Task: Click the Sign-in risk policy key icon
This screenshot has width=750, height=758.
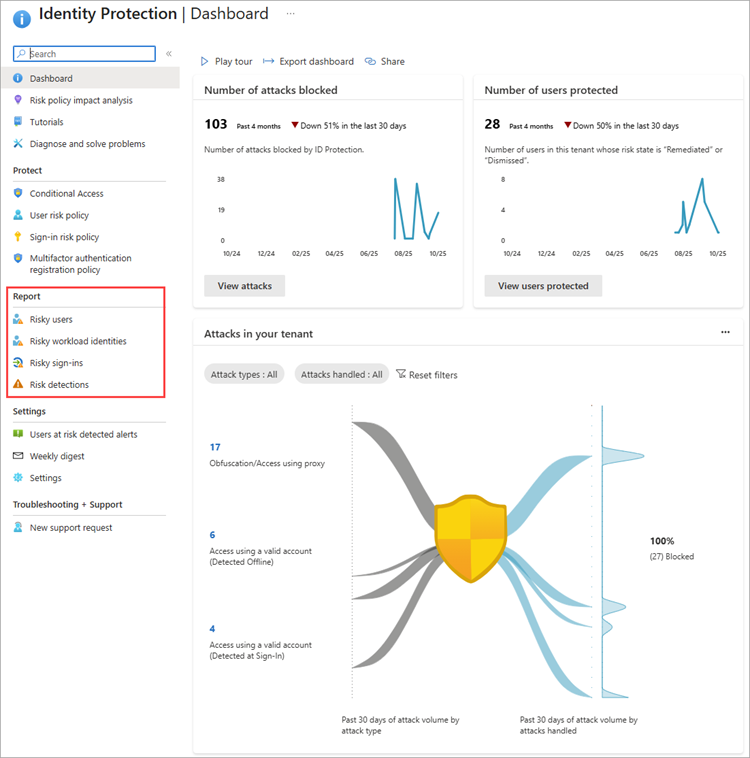Action: point(18,237)
